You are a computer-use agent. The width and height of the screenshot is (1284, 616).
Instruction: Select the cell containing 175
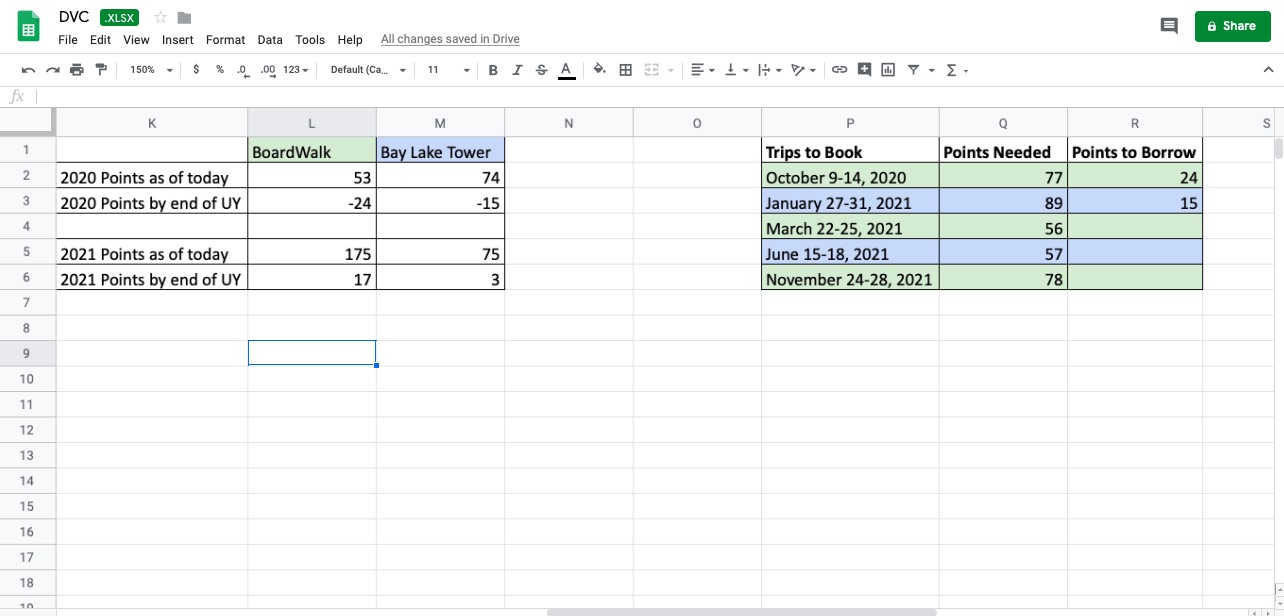coord(312,254)
